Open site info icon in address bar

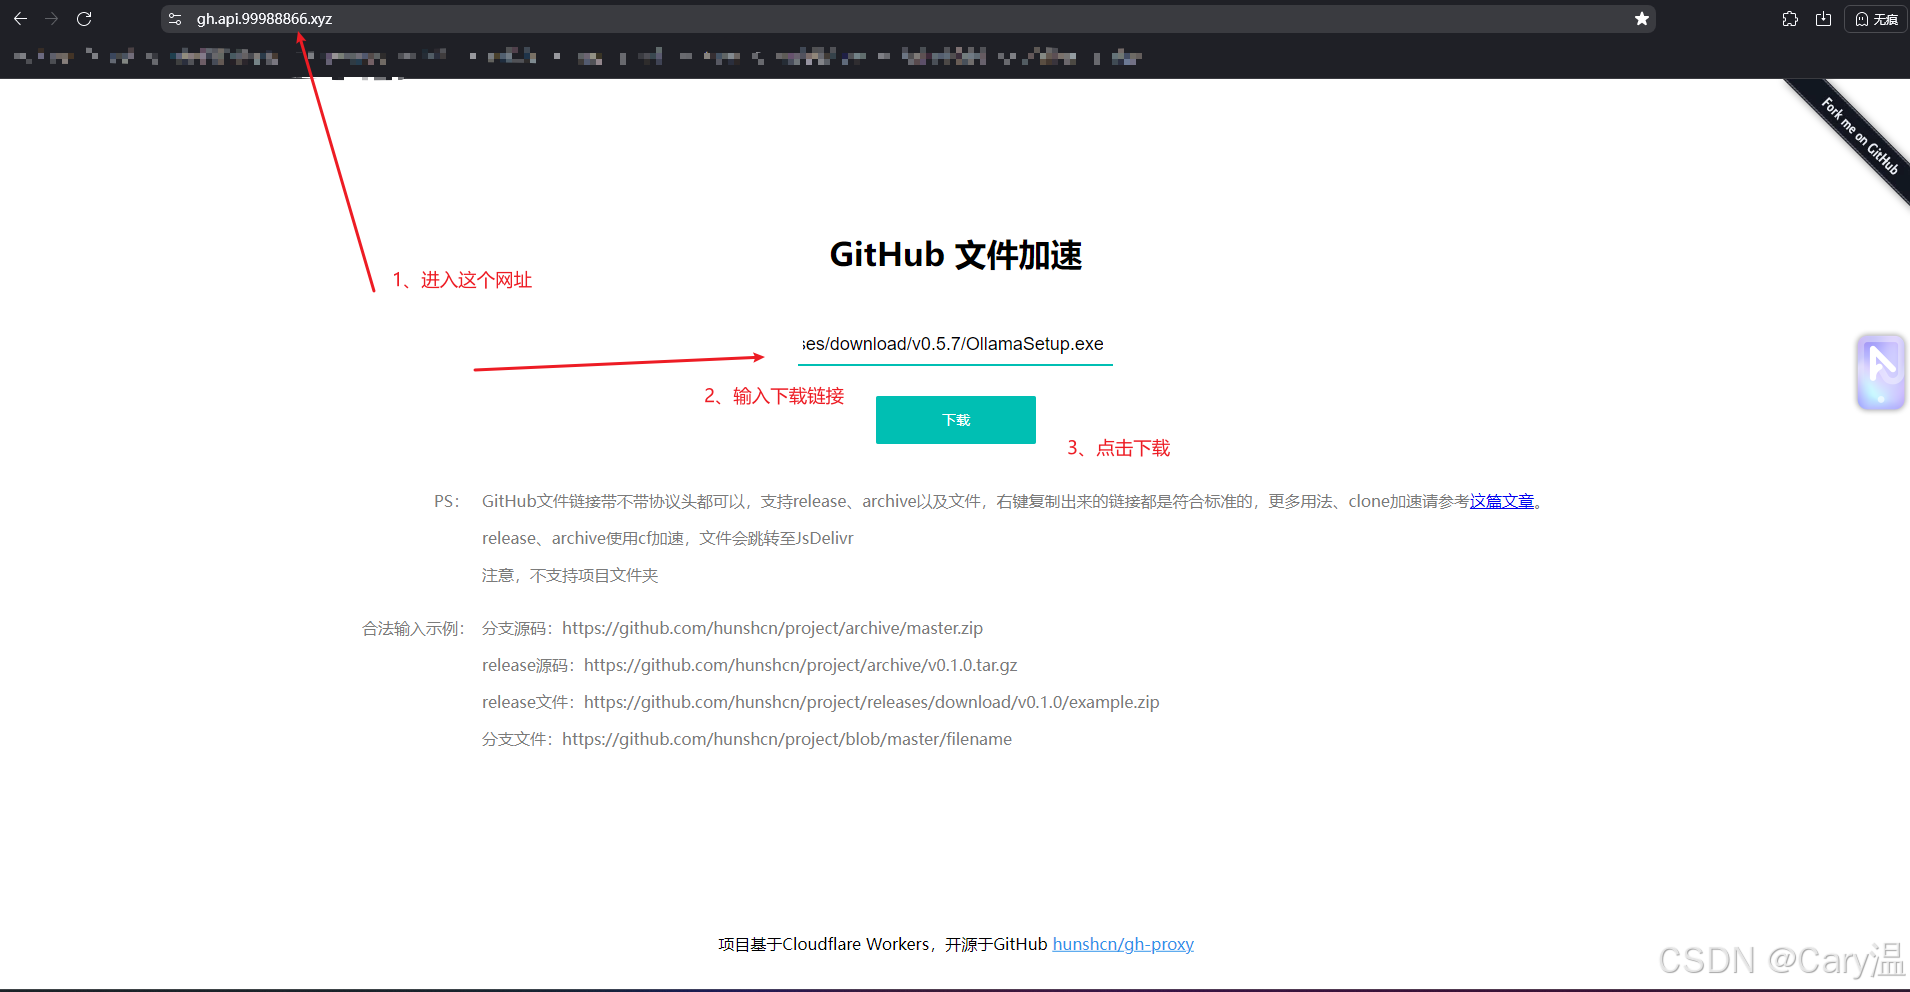(175, 19)
